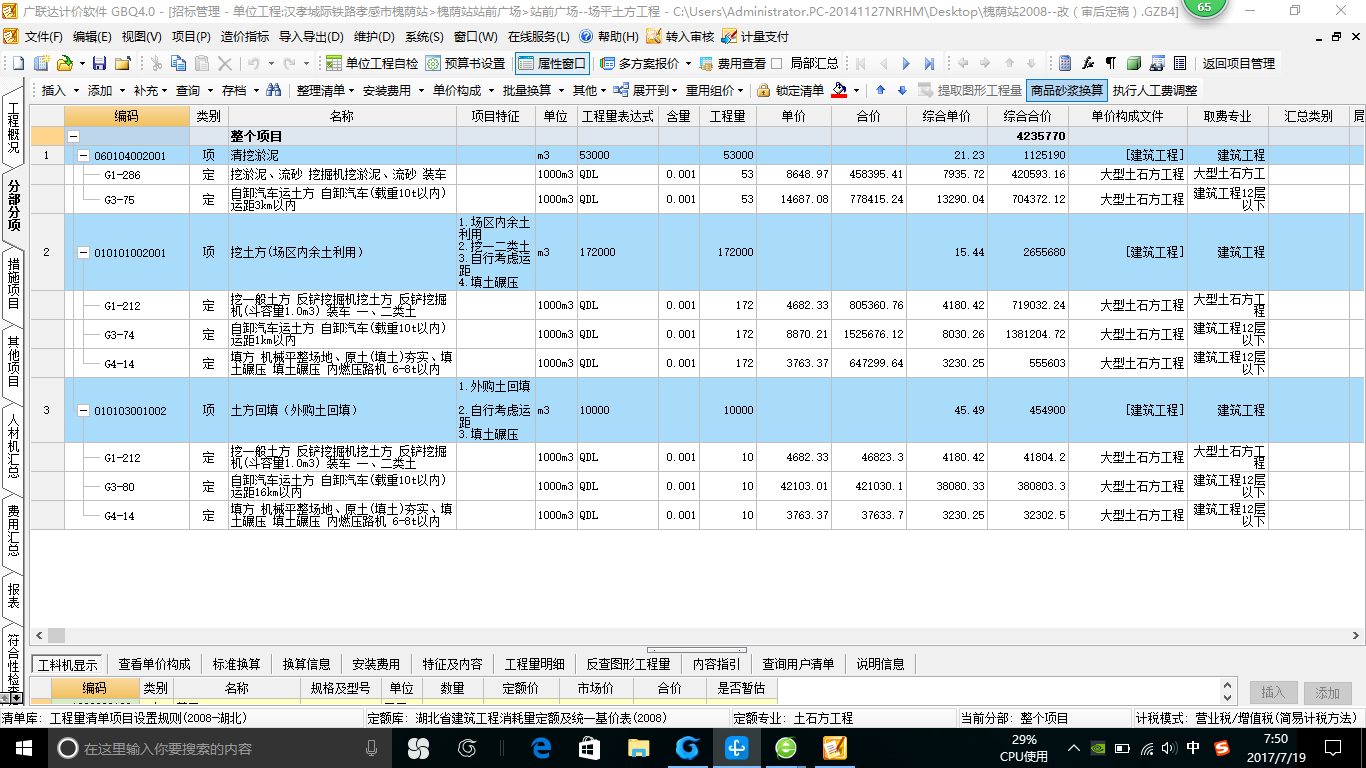Click the 综合单价 column header
The image size is (1366, 768).
(948, 117)
